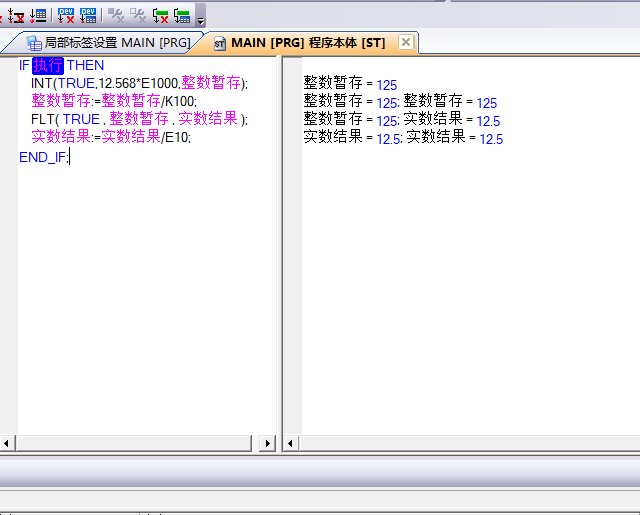Click the right grayed-out wrench toolbar icon
The image size is (640, 515).
138,14
